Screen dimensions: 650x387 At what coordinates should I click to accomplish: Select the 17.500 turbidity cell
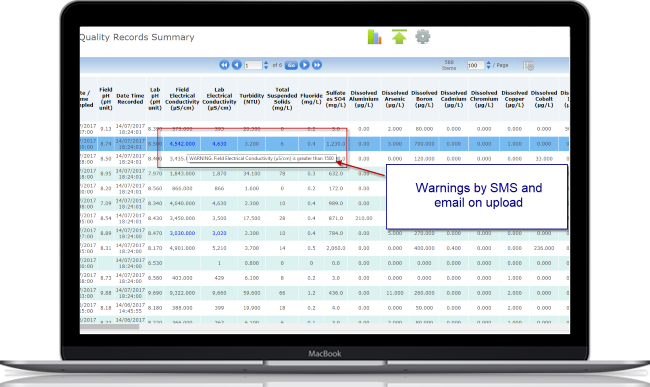click(252, 218)
